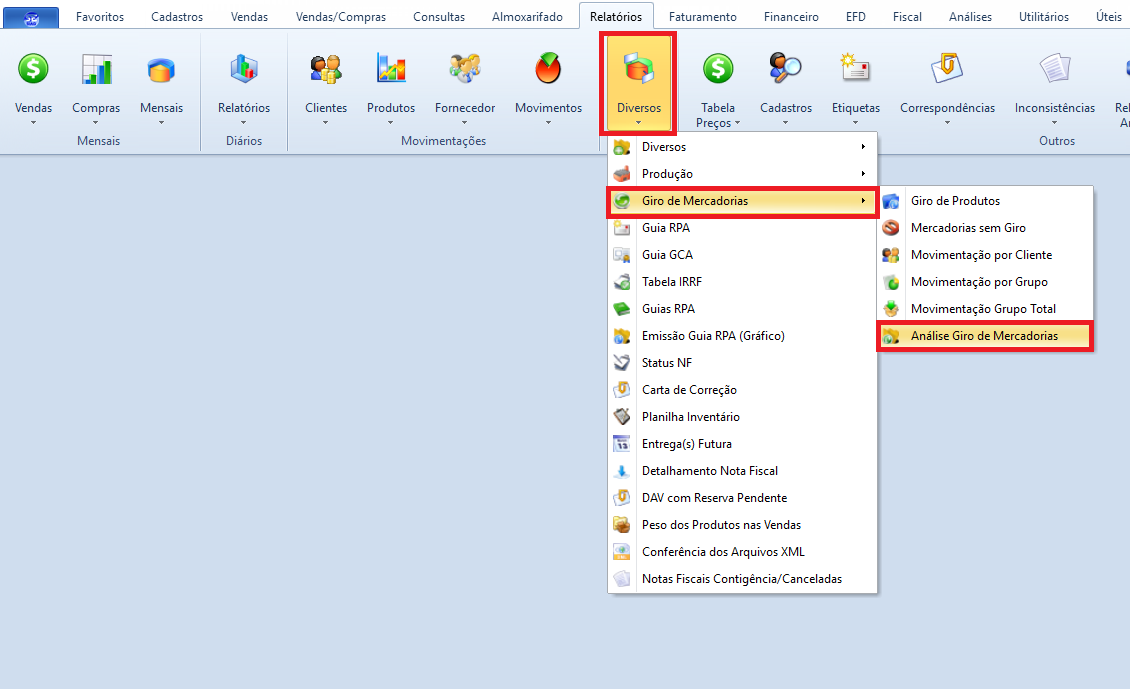
Task: Click the Movimentos icon in ribbon
Action: pos(548,69)
